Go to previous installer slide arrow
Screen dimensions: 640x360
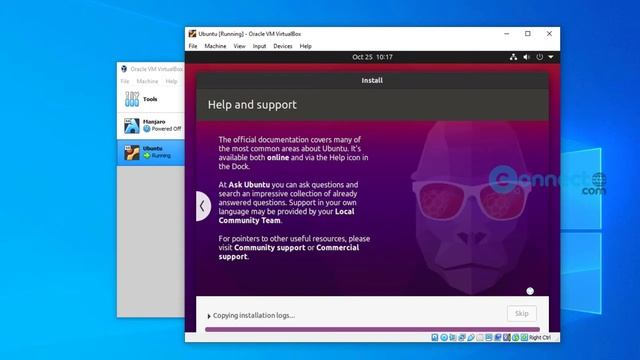[x=203, y=206]
